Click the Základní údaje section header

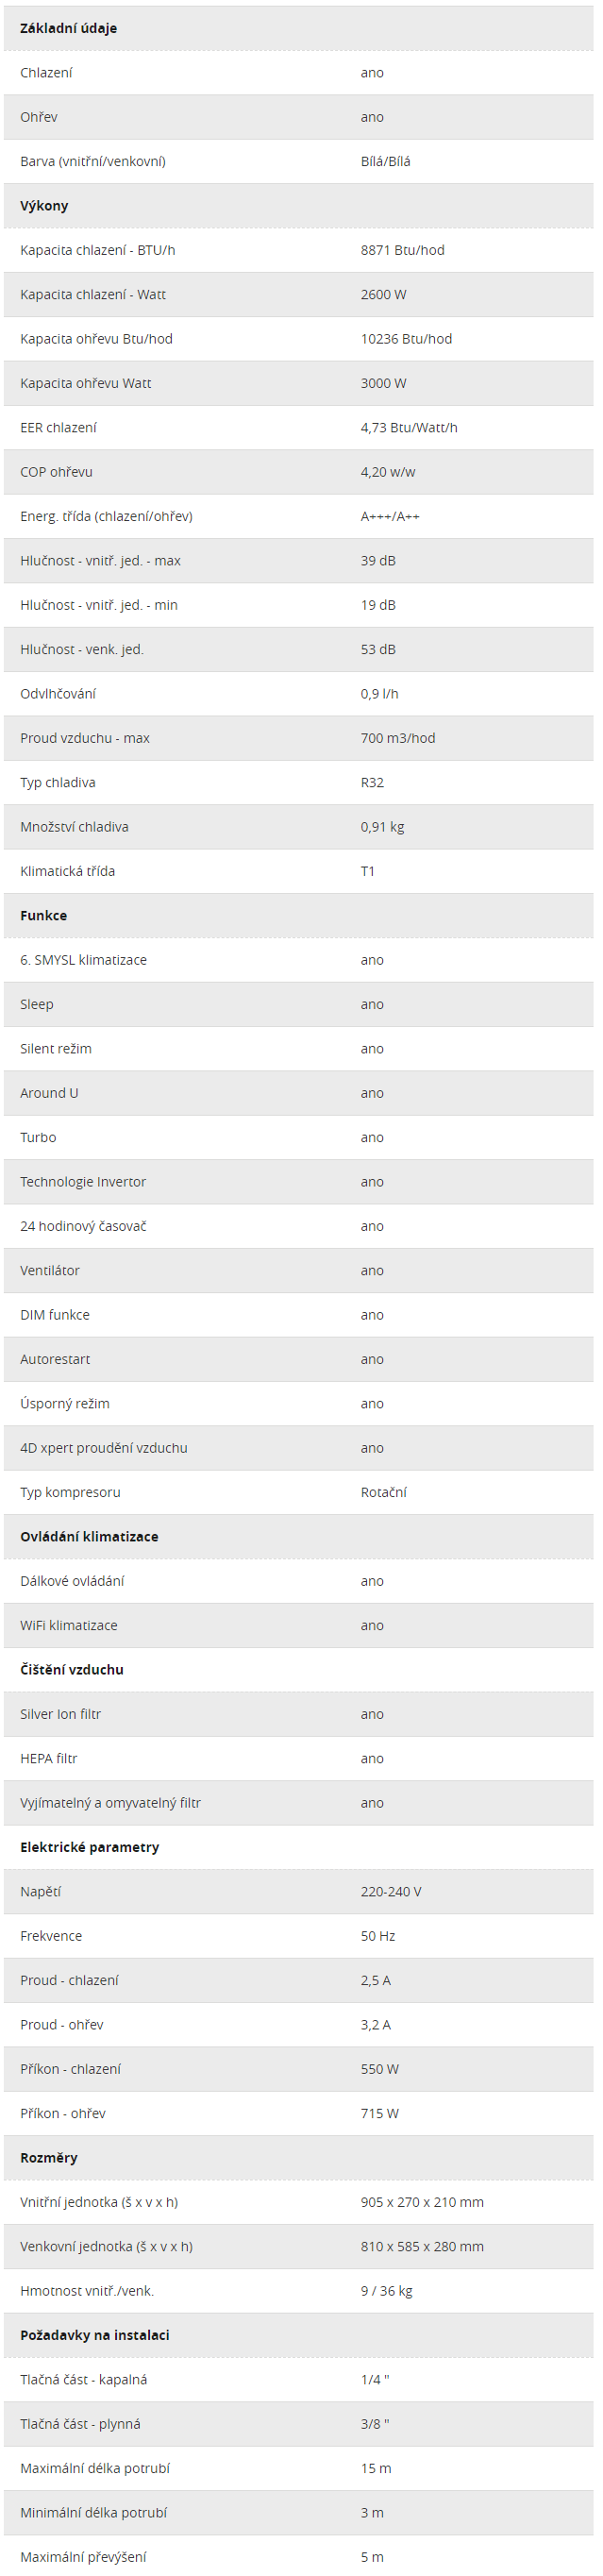68,28
